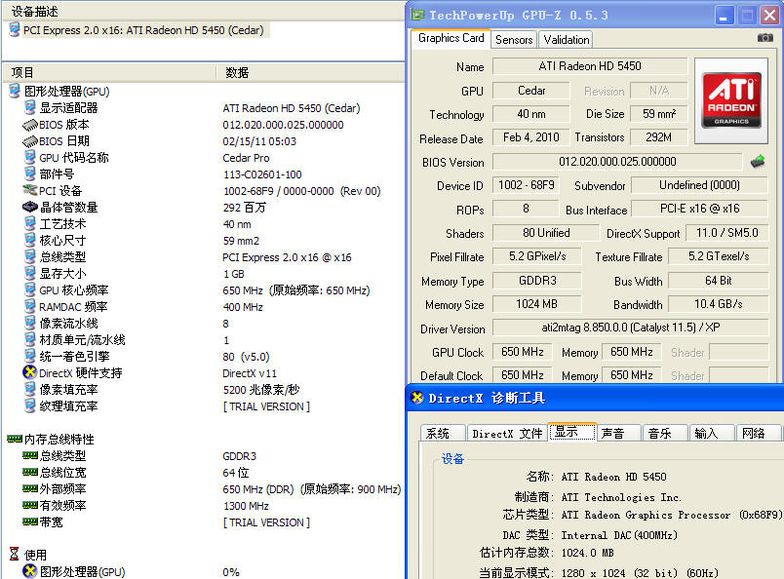The height and width of the screenshot is (579, 784).
Task: Click the Bus Interface field PCI-E x16
Action: pyautogui.click(x=700, y=208)
